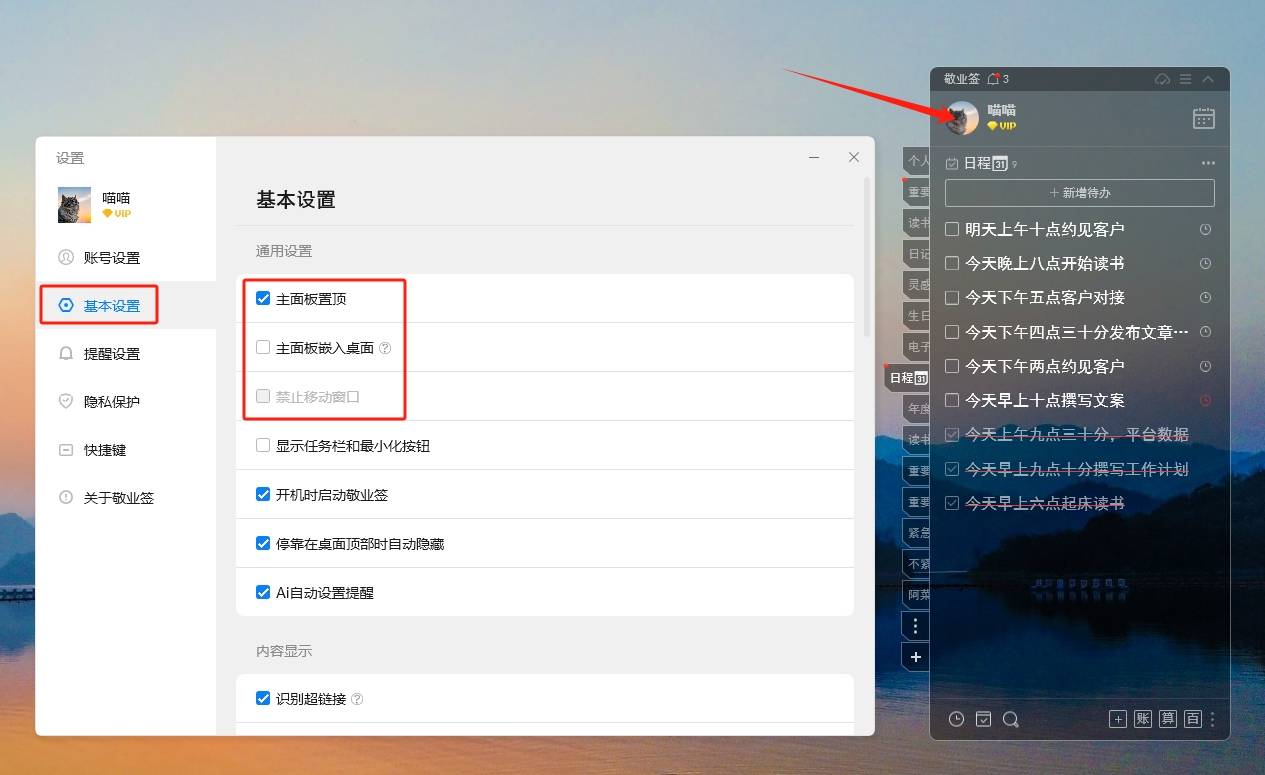This screenshot has height=775, width=1265.
Task: Click reminder clock of 今天下午五点客户对接
Action: [1205, 297]
